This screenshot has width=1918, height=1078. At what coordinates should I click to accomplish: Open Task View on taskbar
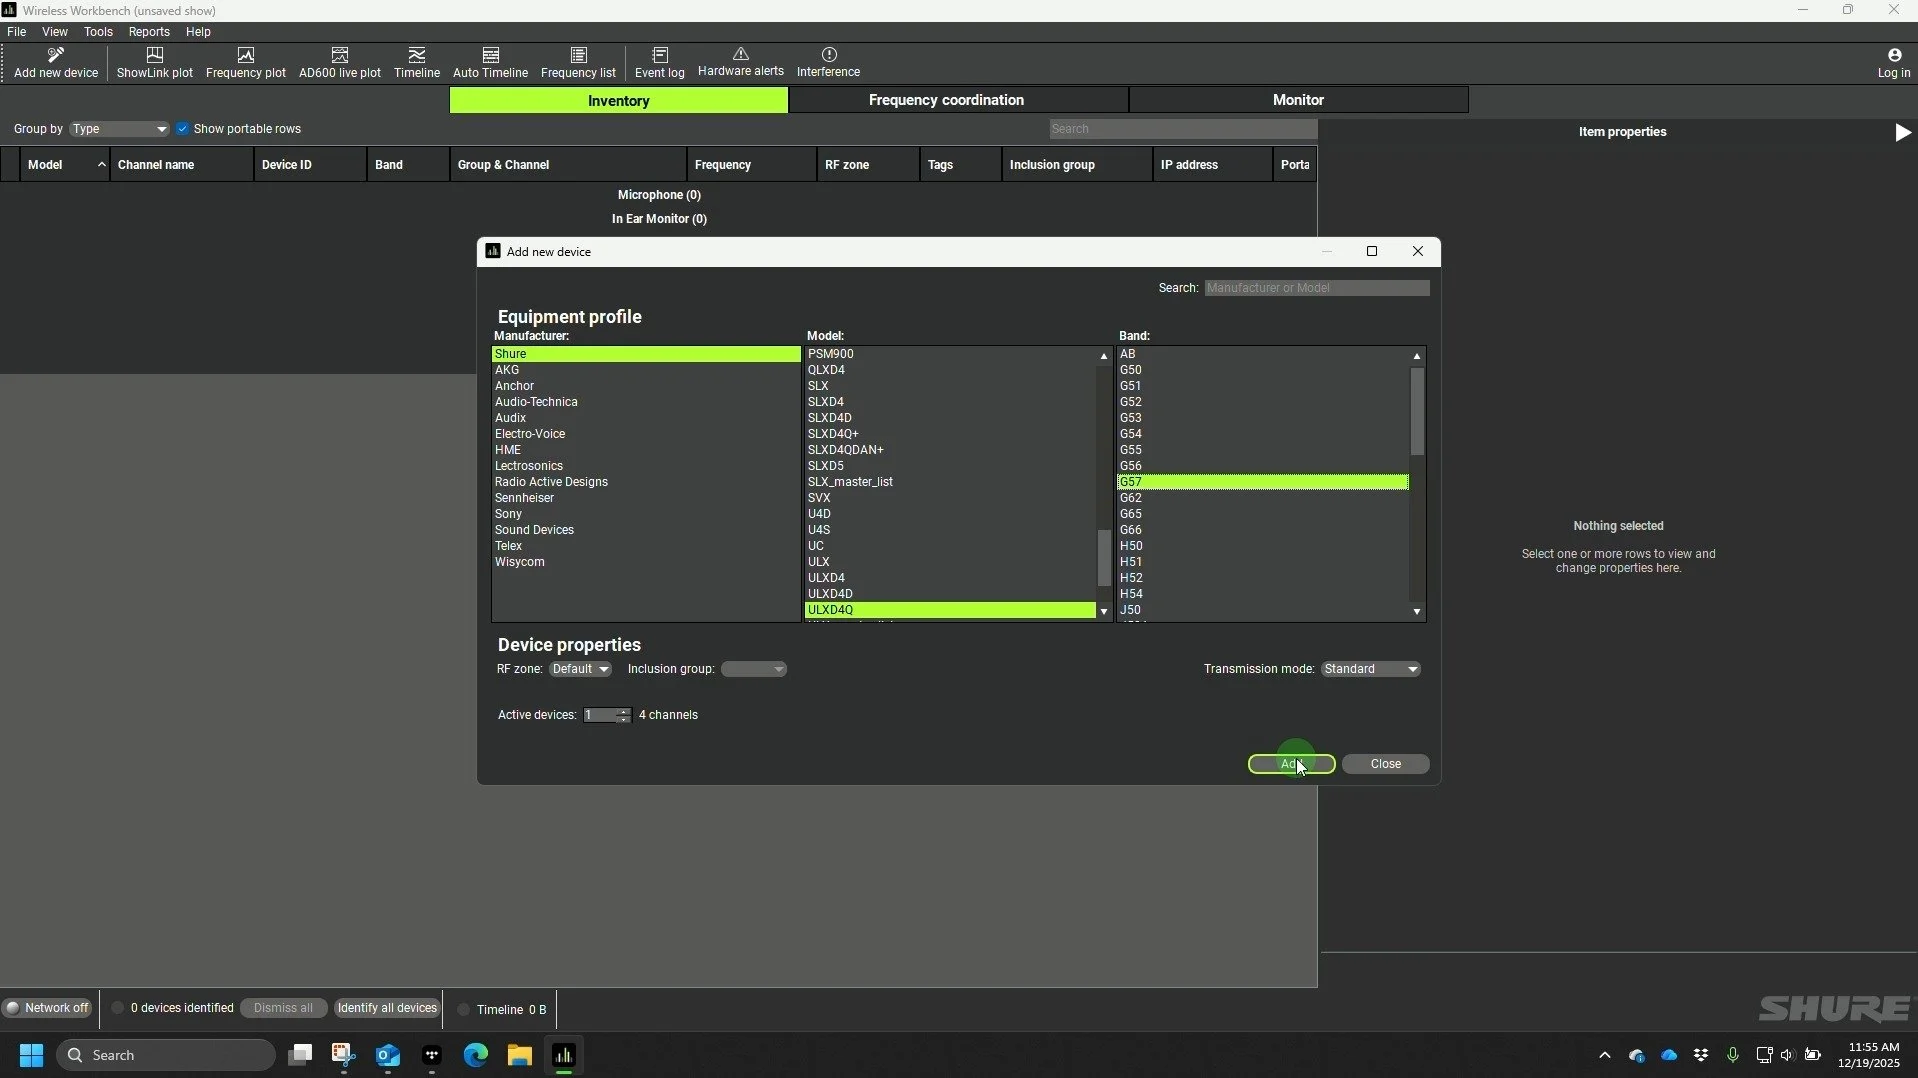point(300,1055)
